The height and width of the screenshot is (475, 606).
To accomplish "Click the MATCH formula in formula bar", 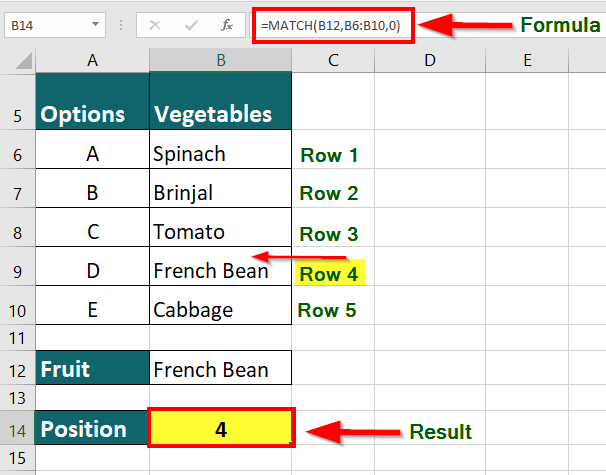I will point(333,25).
